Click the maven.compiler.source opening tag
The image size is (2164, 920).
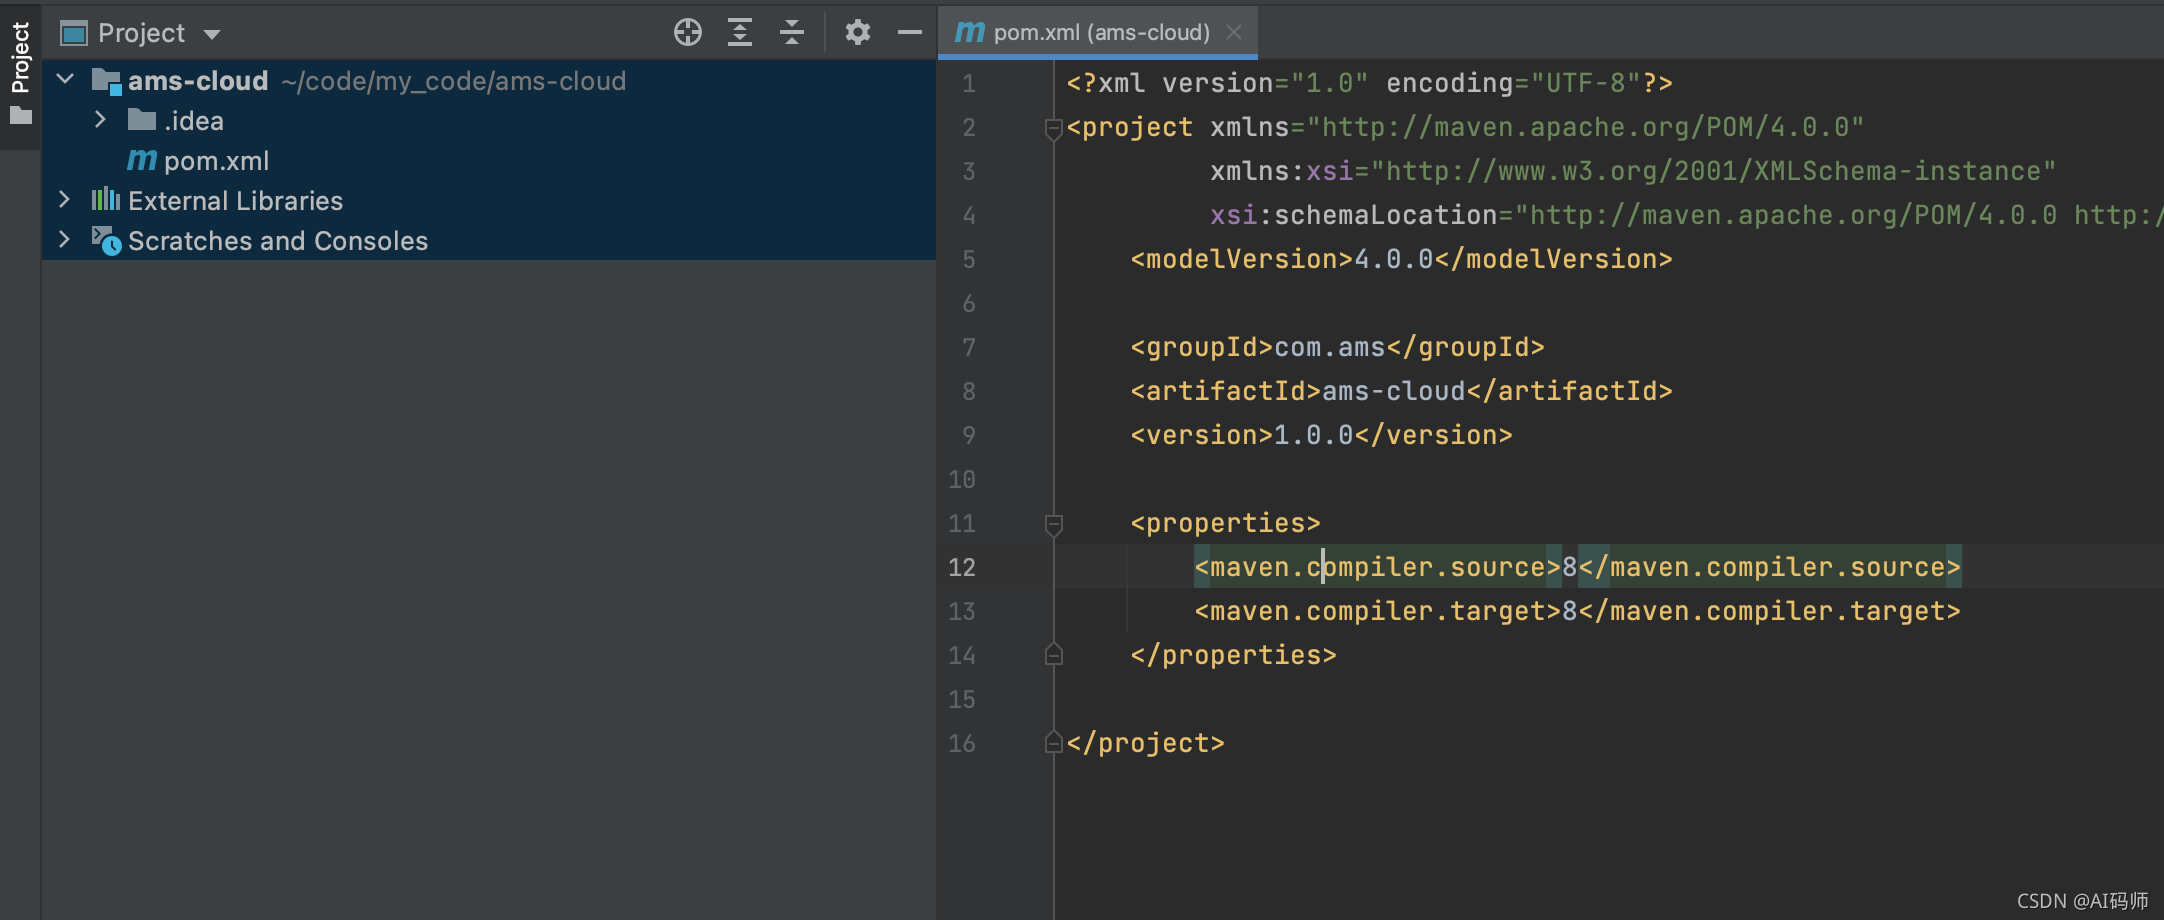1378,567
